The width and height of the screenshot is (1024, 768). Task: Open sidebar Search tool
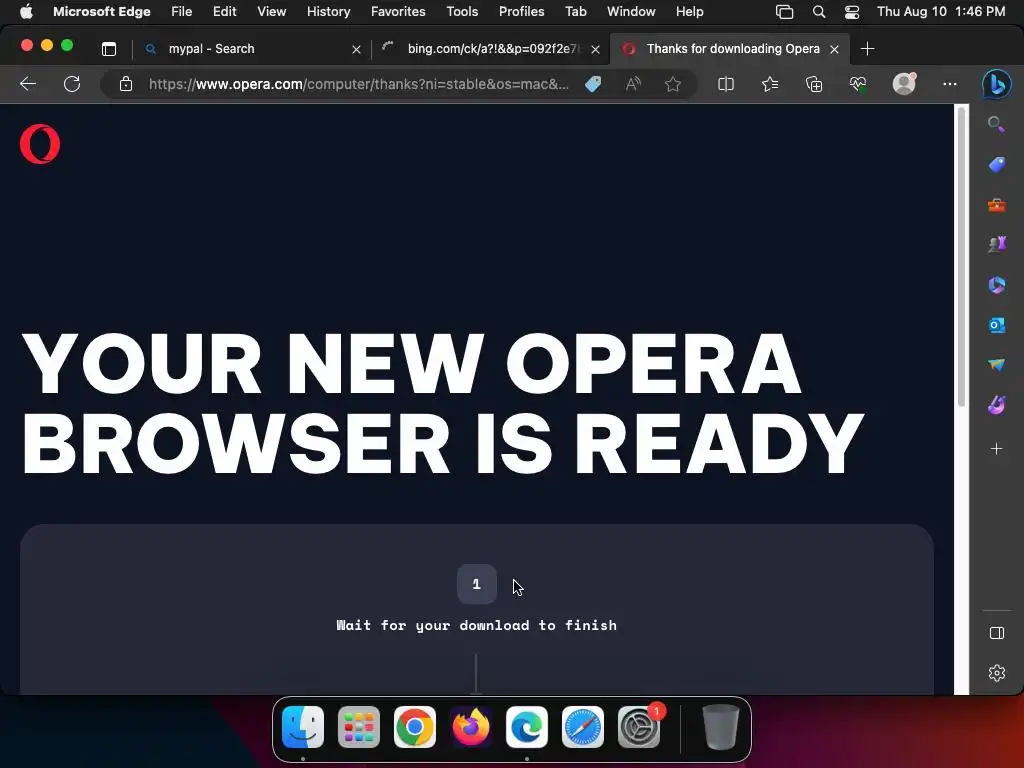click(x=996, y=124)
